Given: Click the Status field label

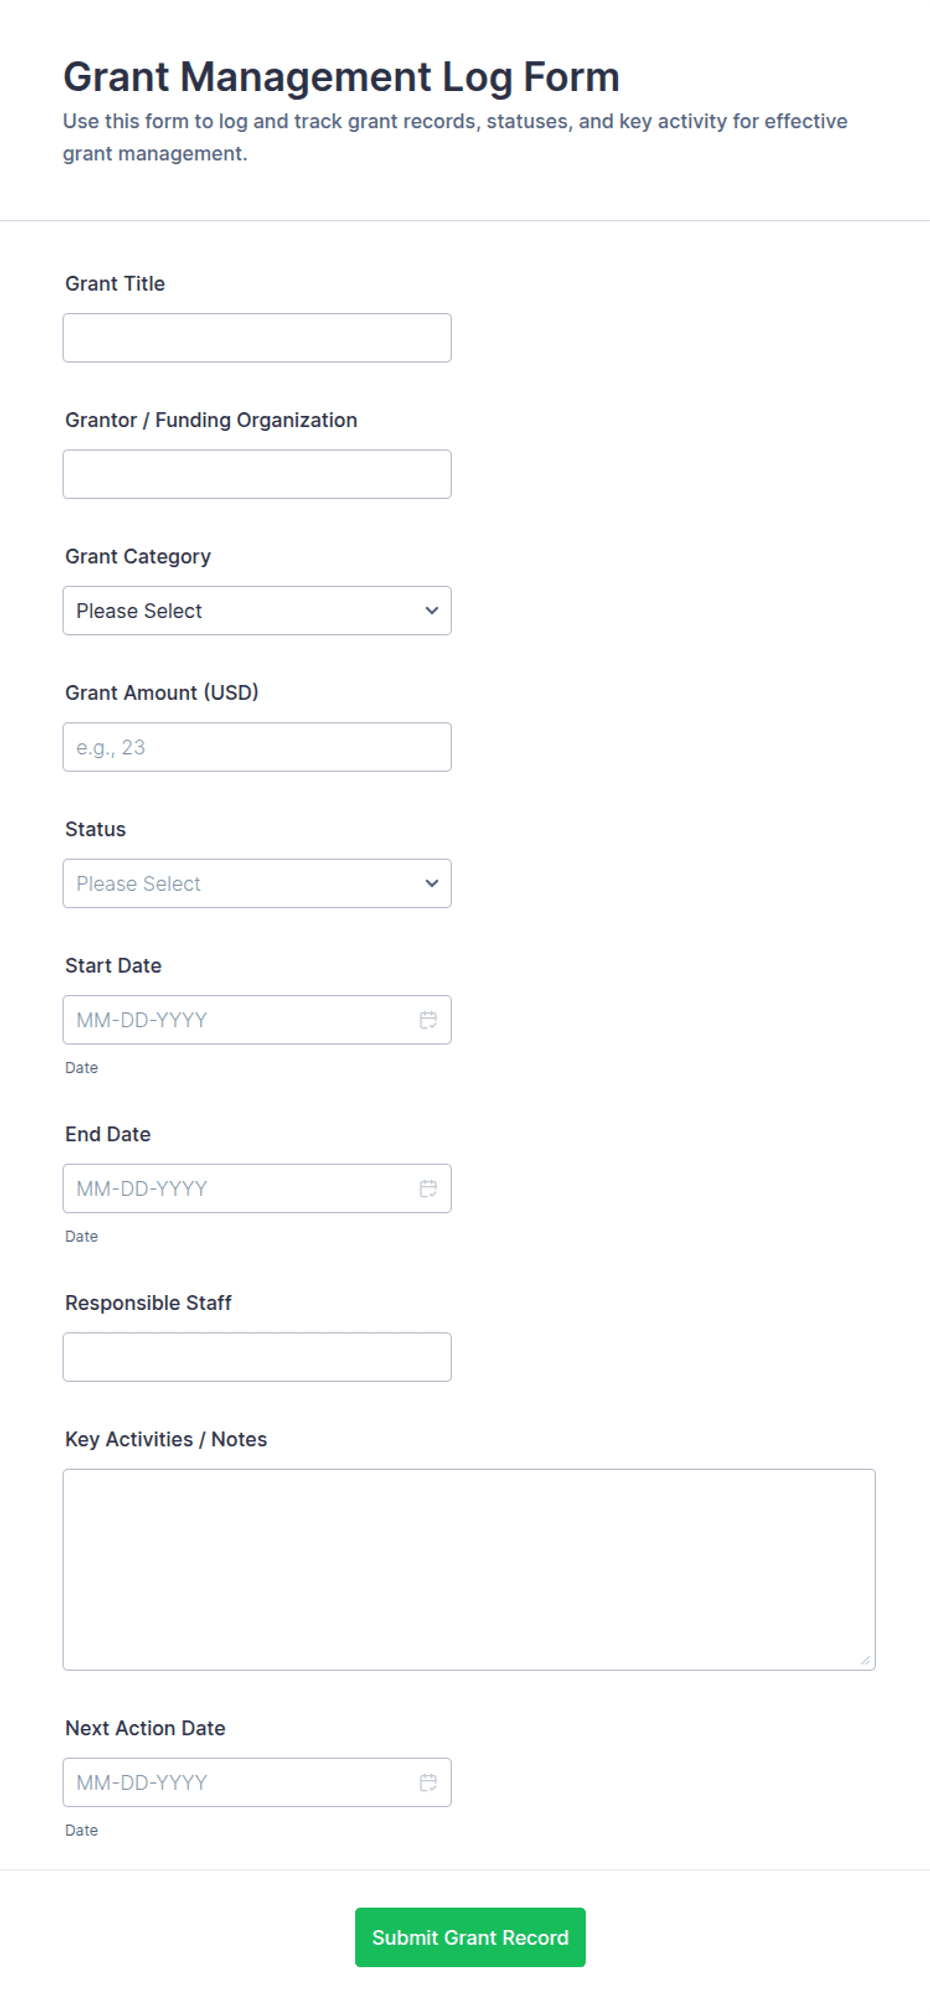Looking at the screenshot, I should pos(95,830).
